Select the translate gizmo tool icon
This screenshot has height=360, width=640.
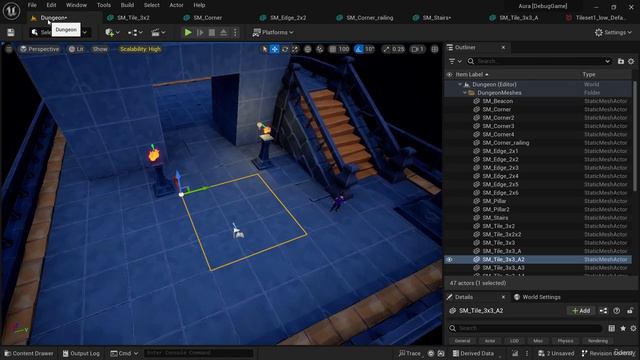pos(275,49)
